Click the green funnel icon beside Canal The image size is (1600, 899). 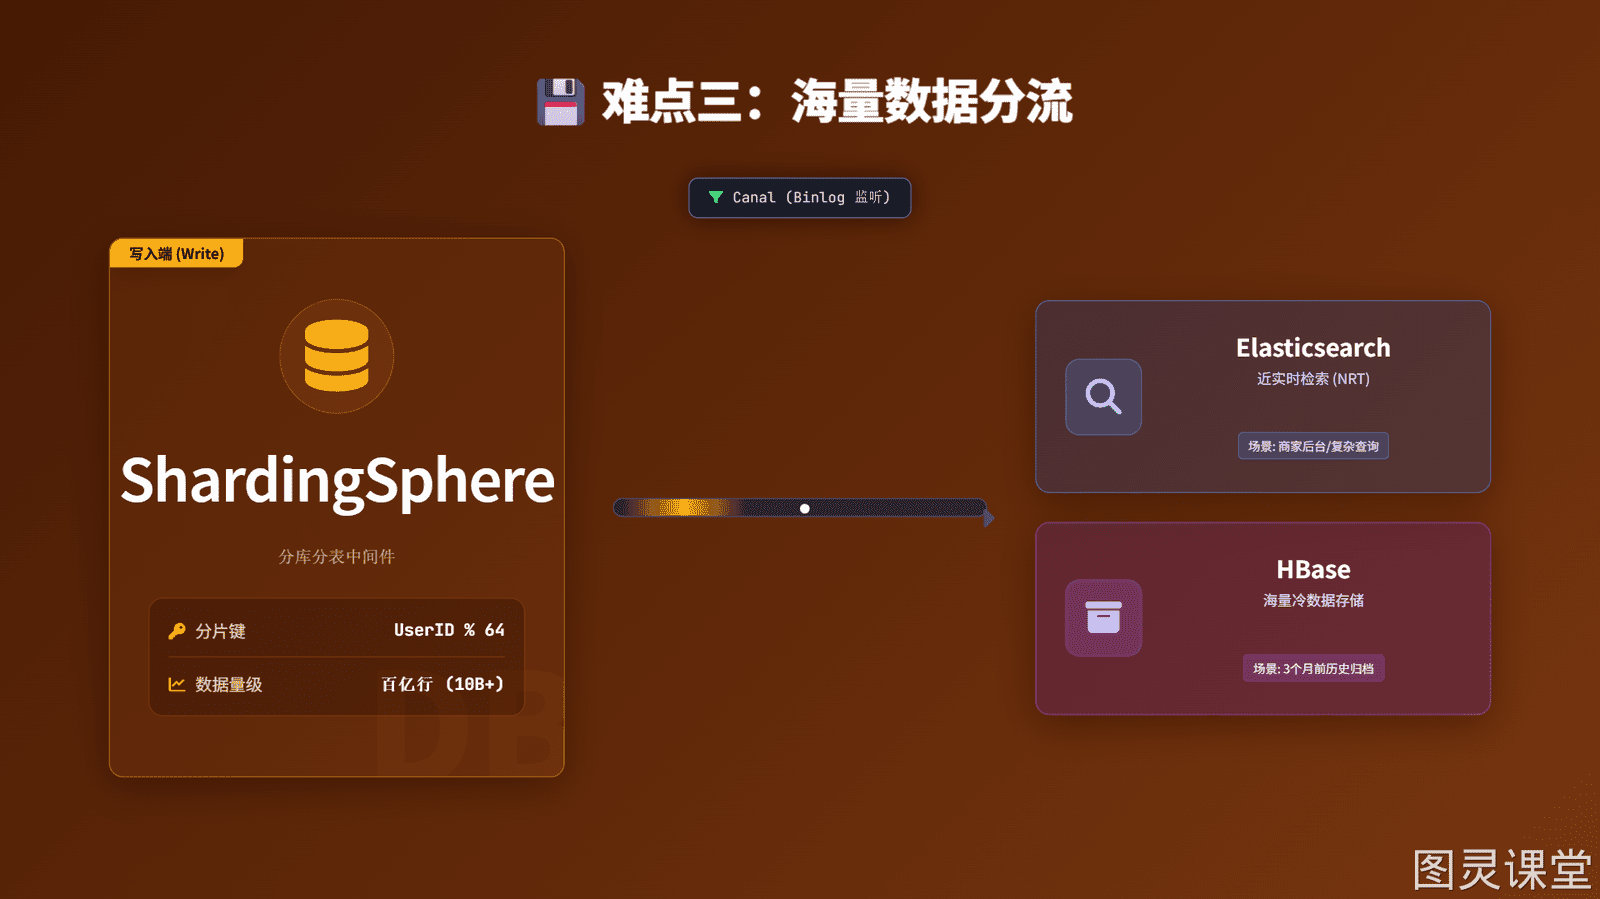715,197
